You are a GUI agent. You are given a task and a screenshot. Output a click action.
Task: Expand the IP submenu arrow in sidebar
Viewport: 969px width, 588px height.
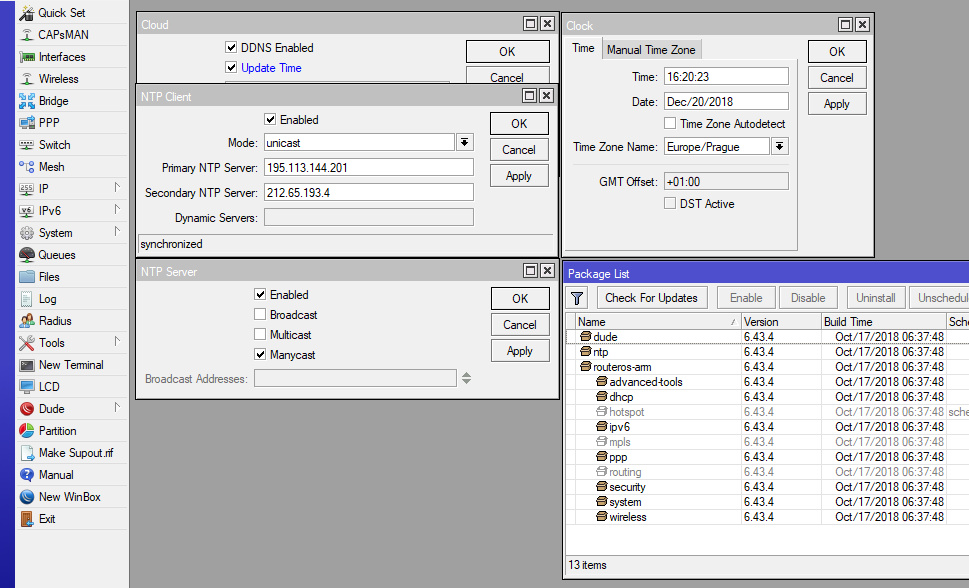coord(117,188)
